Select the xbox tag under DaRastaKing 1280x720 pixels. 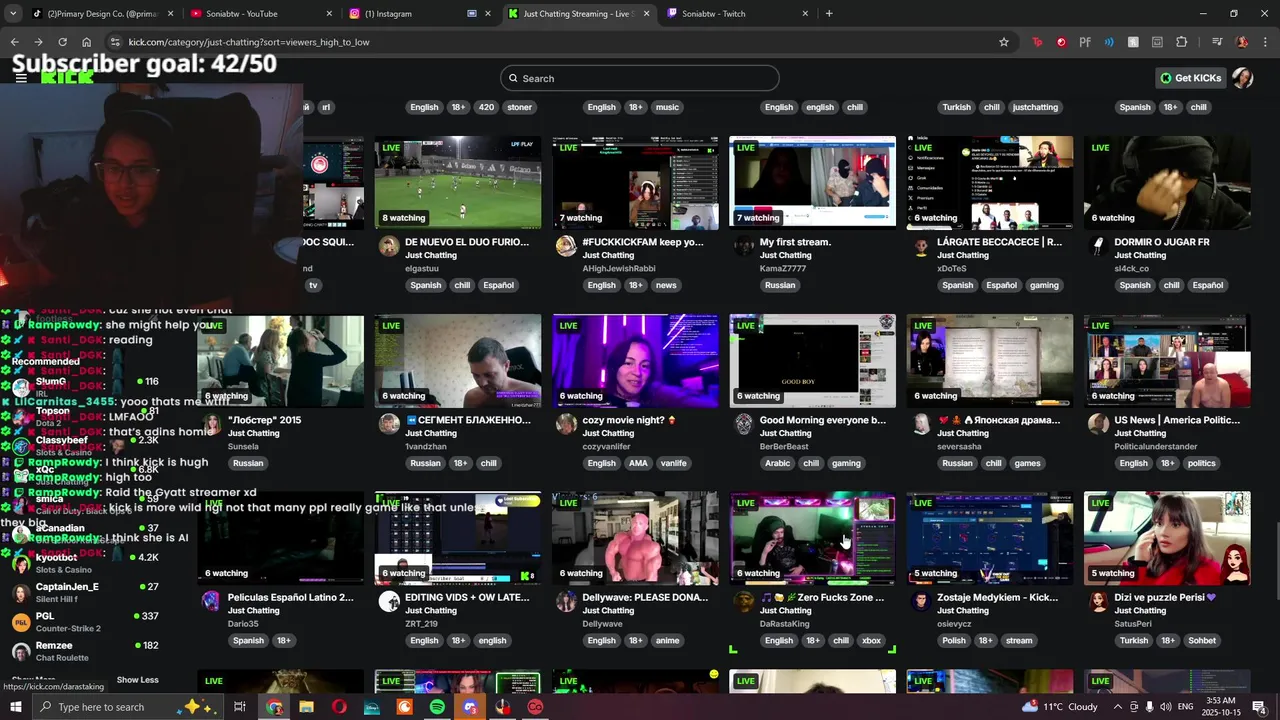pyautogui.click(x=871, y=641)
